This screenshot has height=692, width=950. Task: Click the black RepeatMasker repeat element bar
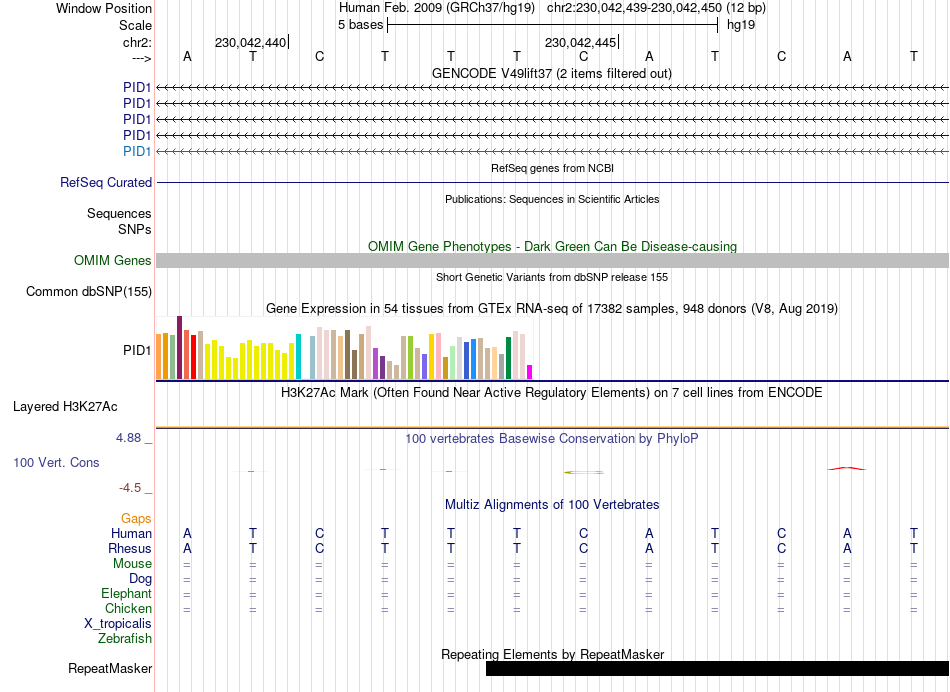(x=717, y=668)
